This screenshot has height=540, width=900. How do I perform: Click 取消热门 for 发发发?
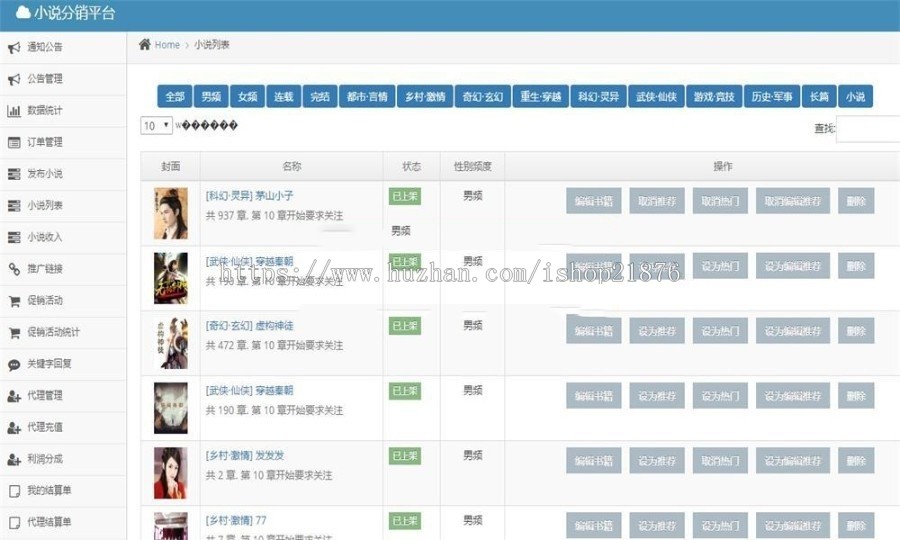pos(720,461)
